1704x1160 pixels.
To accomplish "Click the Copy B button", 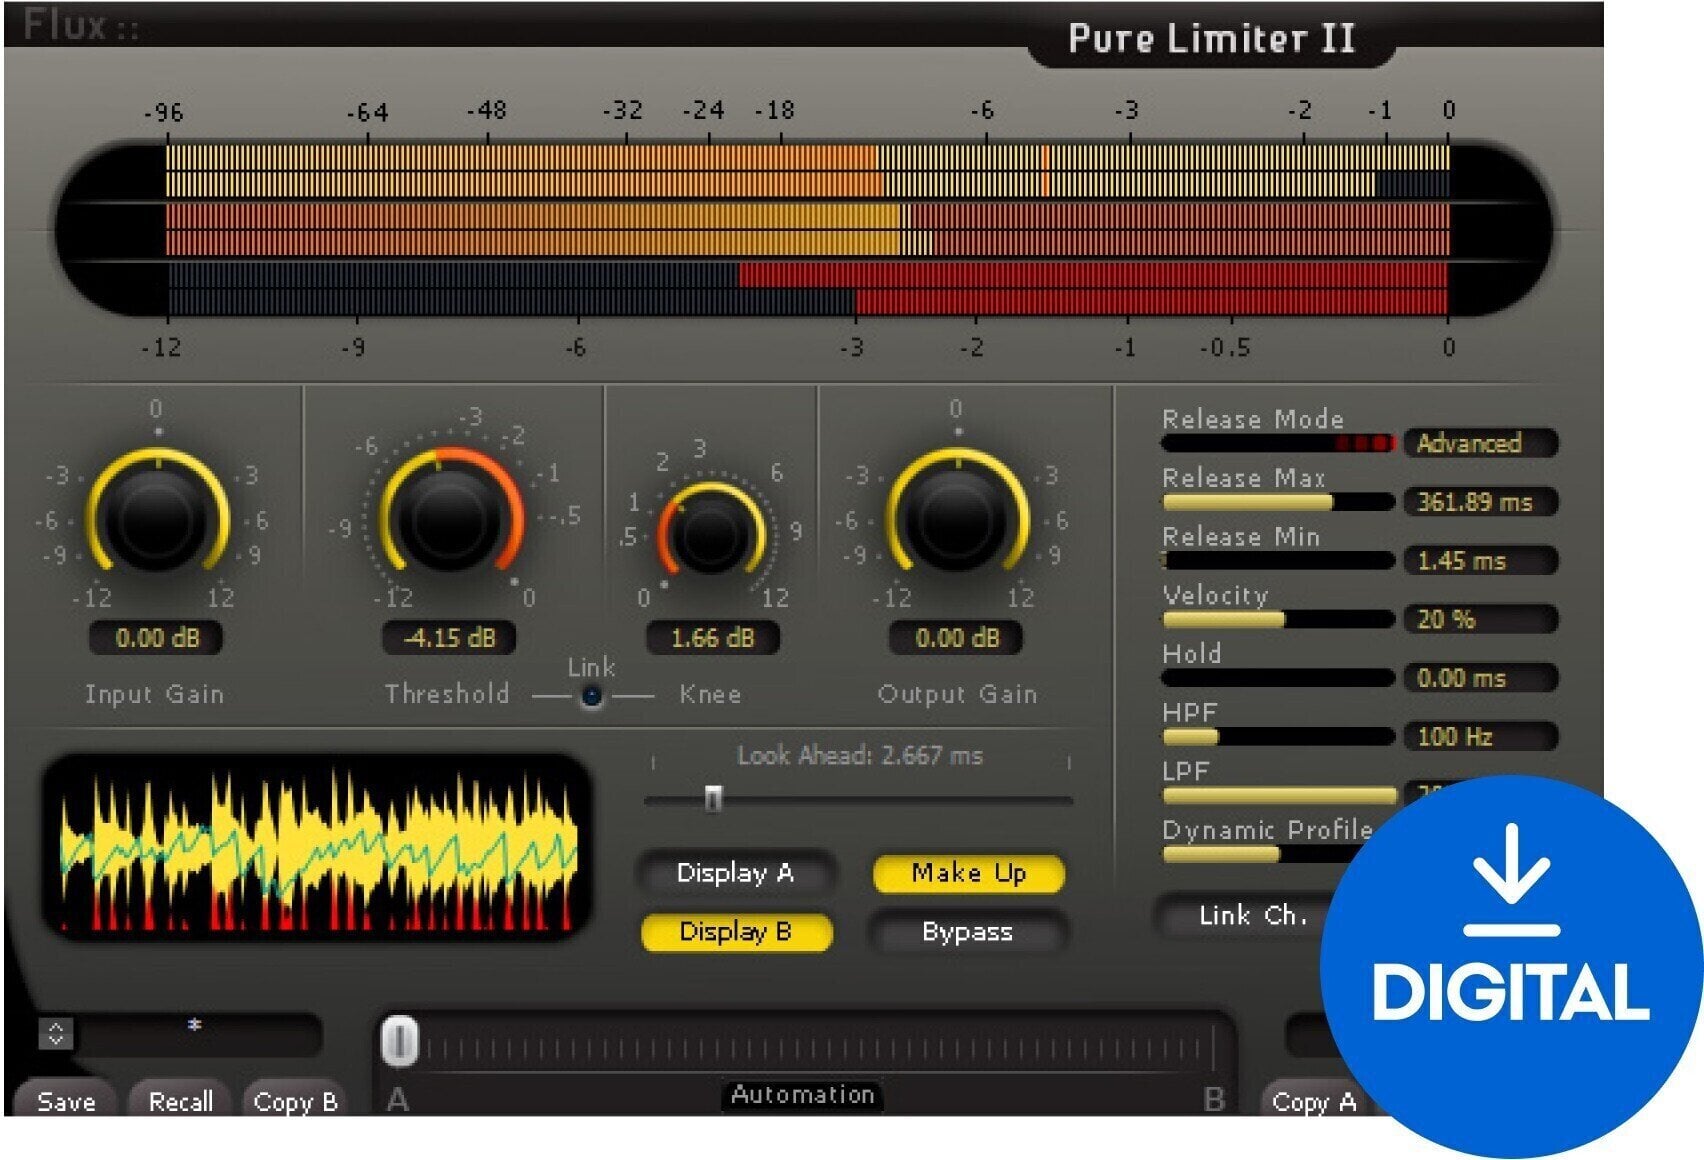I will (x=296, y=1100).
